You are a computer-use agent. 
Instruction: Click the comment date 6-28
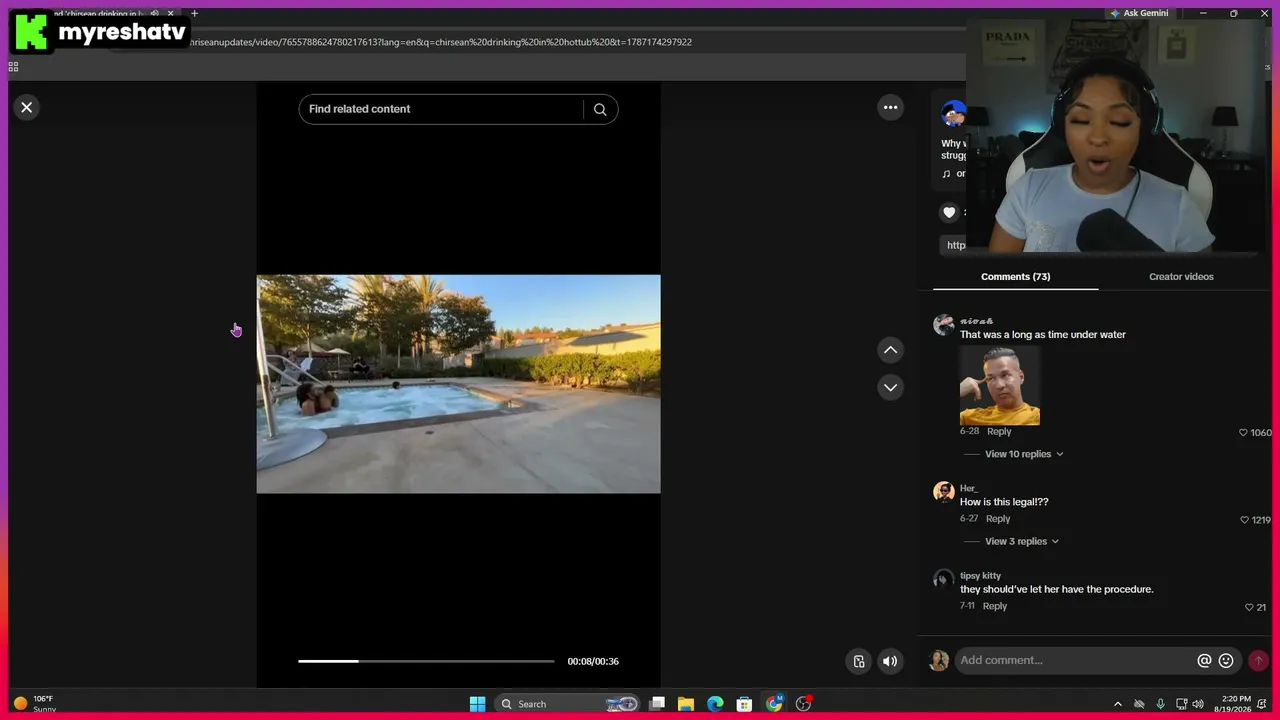click(x=969, y=432)
